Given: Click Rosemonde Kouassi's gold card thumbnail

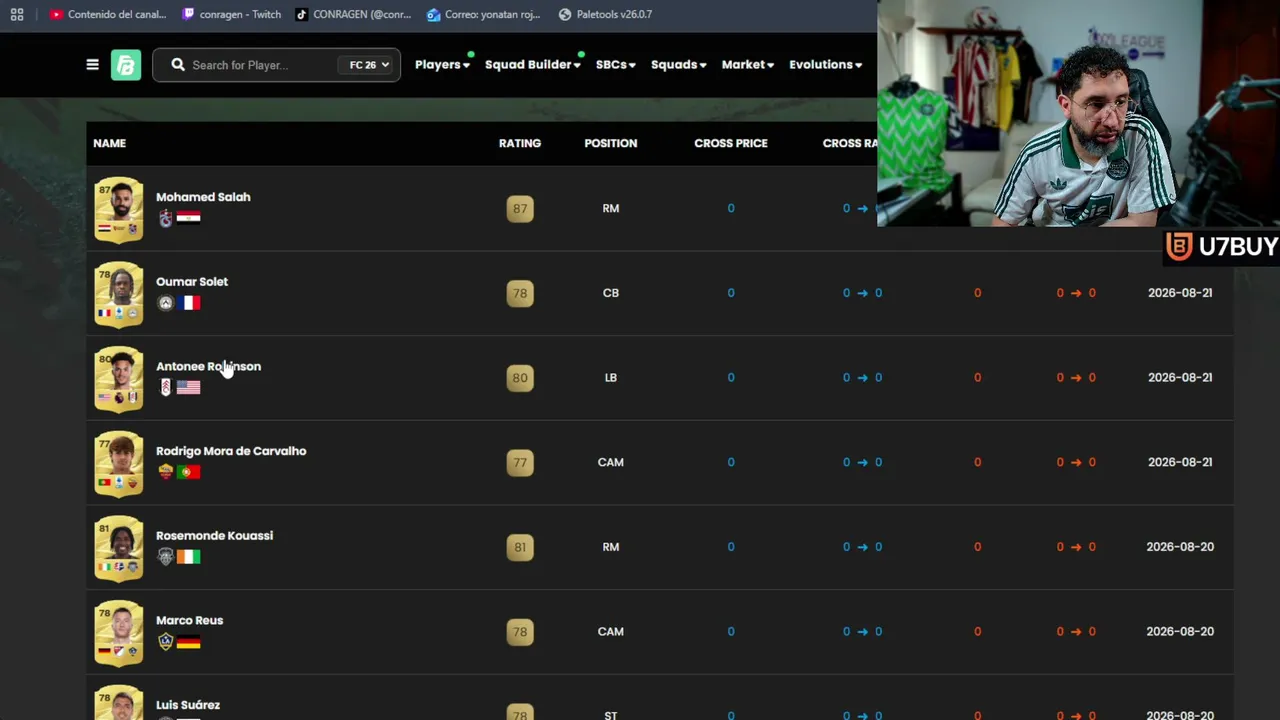Looking at the screenshot, I should [x=119, y=549].
